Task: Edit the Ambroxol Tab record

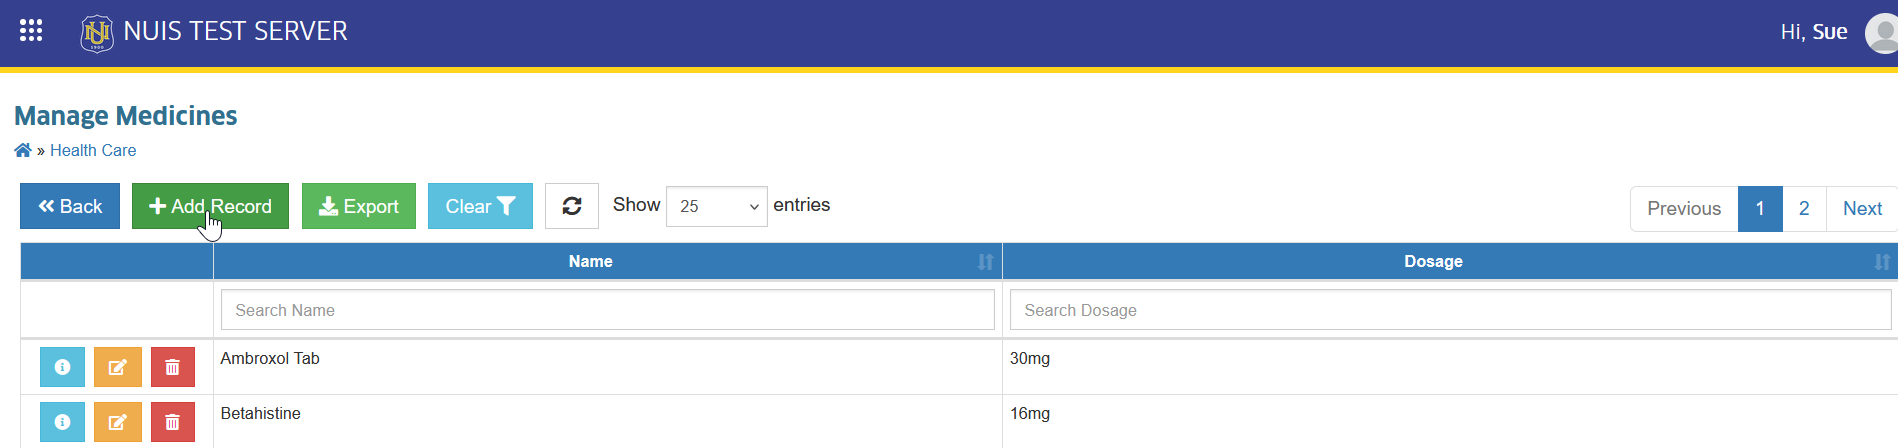Action: tap(118, 367)
